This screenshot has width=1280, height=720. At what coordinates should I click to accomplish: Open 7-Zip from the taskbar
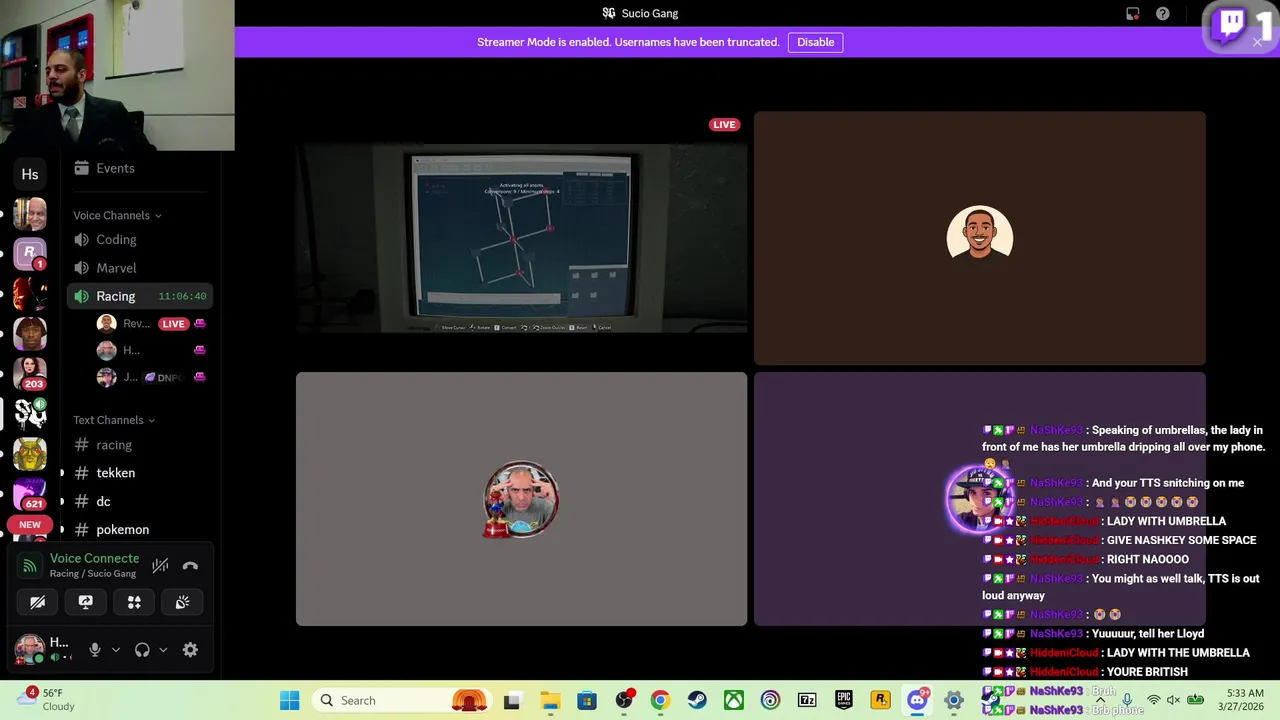(807, 700)
